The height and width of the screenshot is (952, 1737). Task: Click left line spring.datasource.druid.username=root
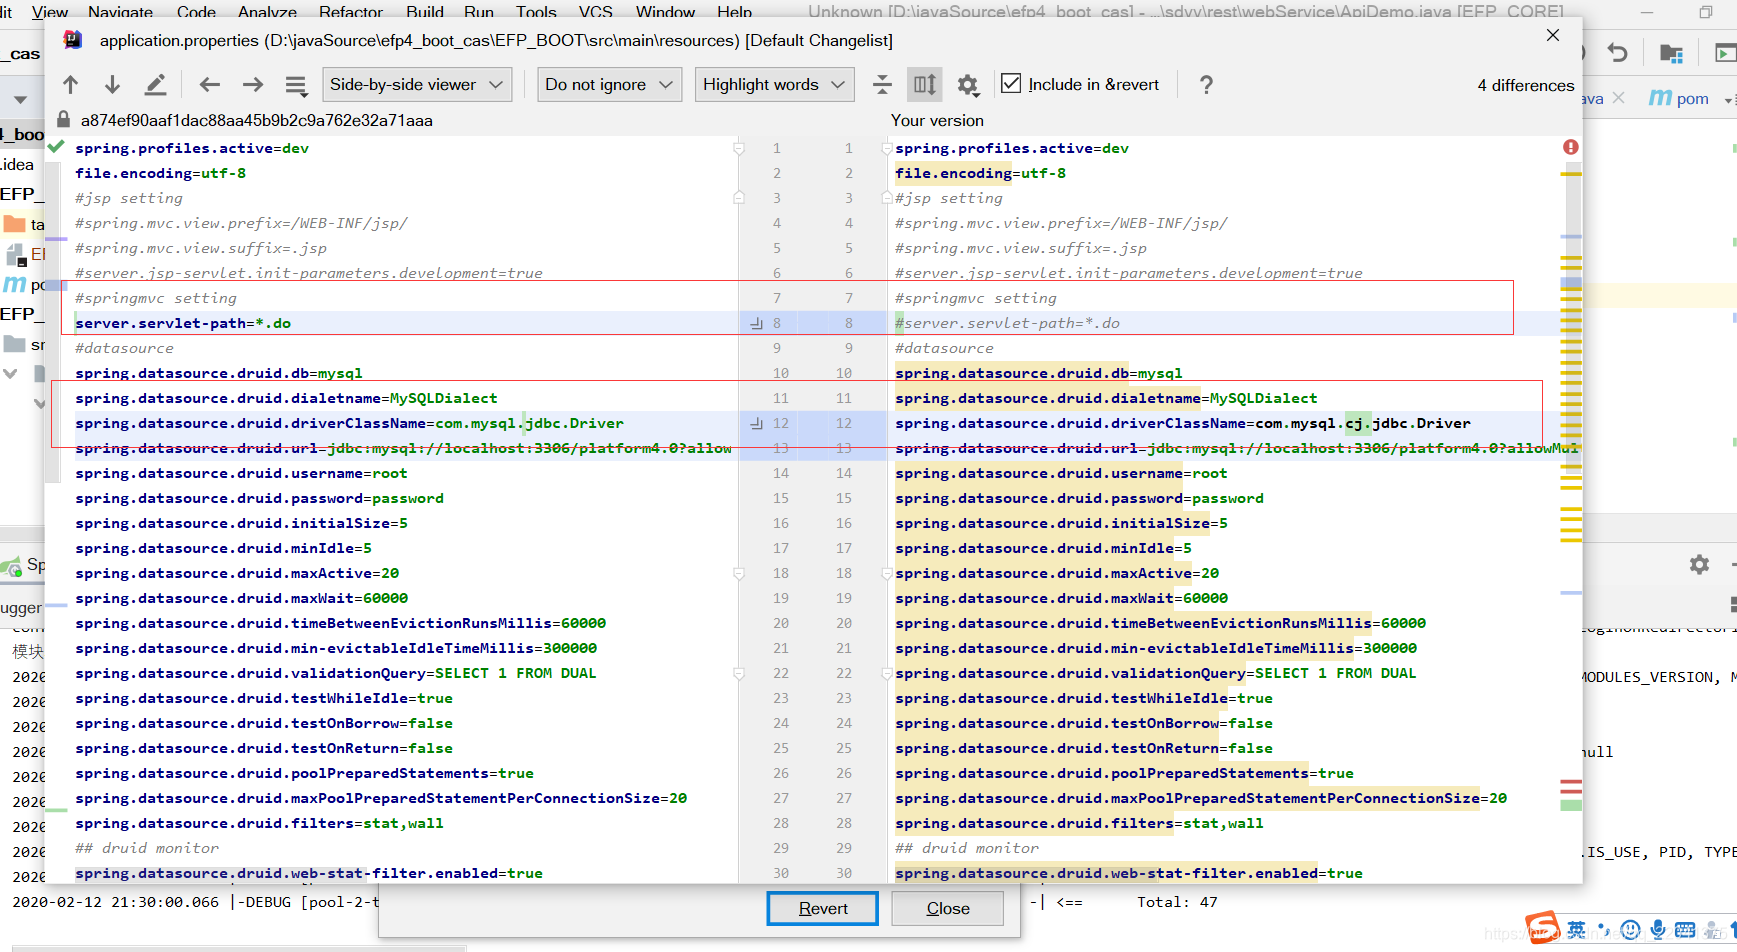coord(241,473)
